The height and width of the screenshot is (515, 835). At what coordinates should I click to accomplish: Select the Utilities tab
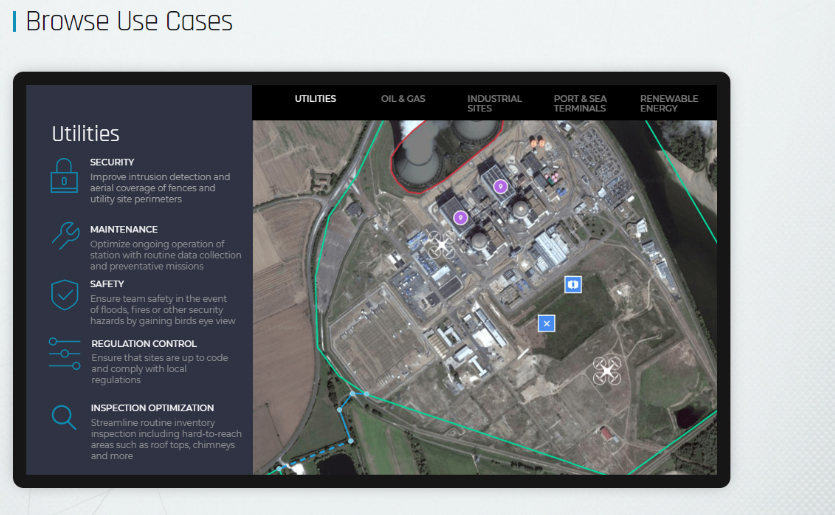click(315, 99)
